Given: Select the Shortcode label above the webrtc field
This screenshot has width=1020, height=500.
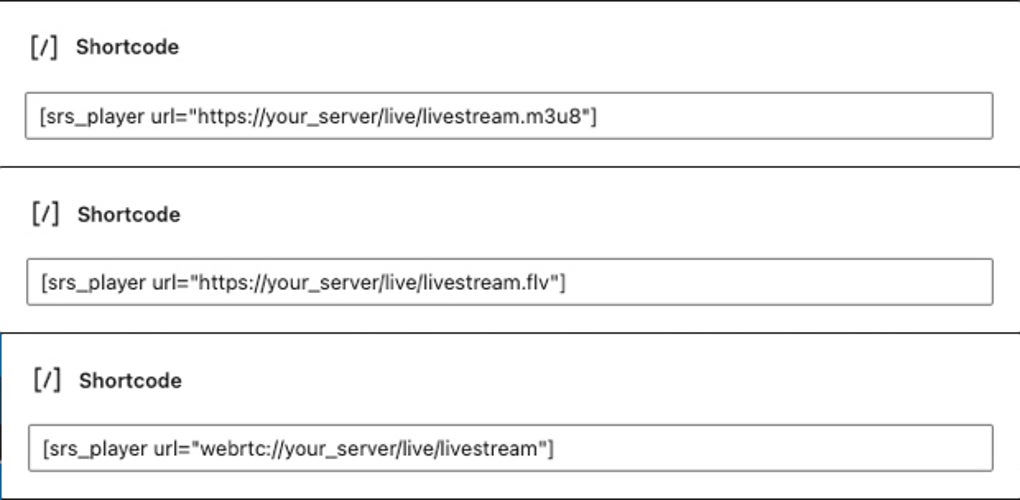Looking at the screenshot, I should [x=130, y=380].
